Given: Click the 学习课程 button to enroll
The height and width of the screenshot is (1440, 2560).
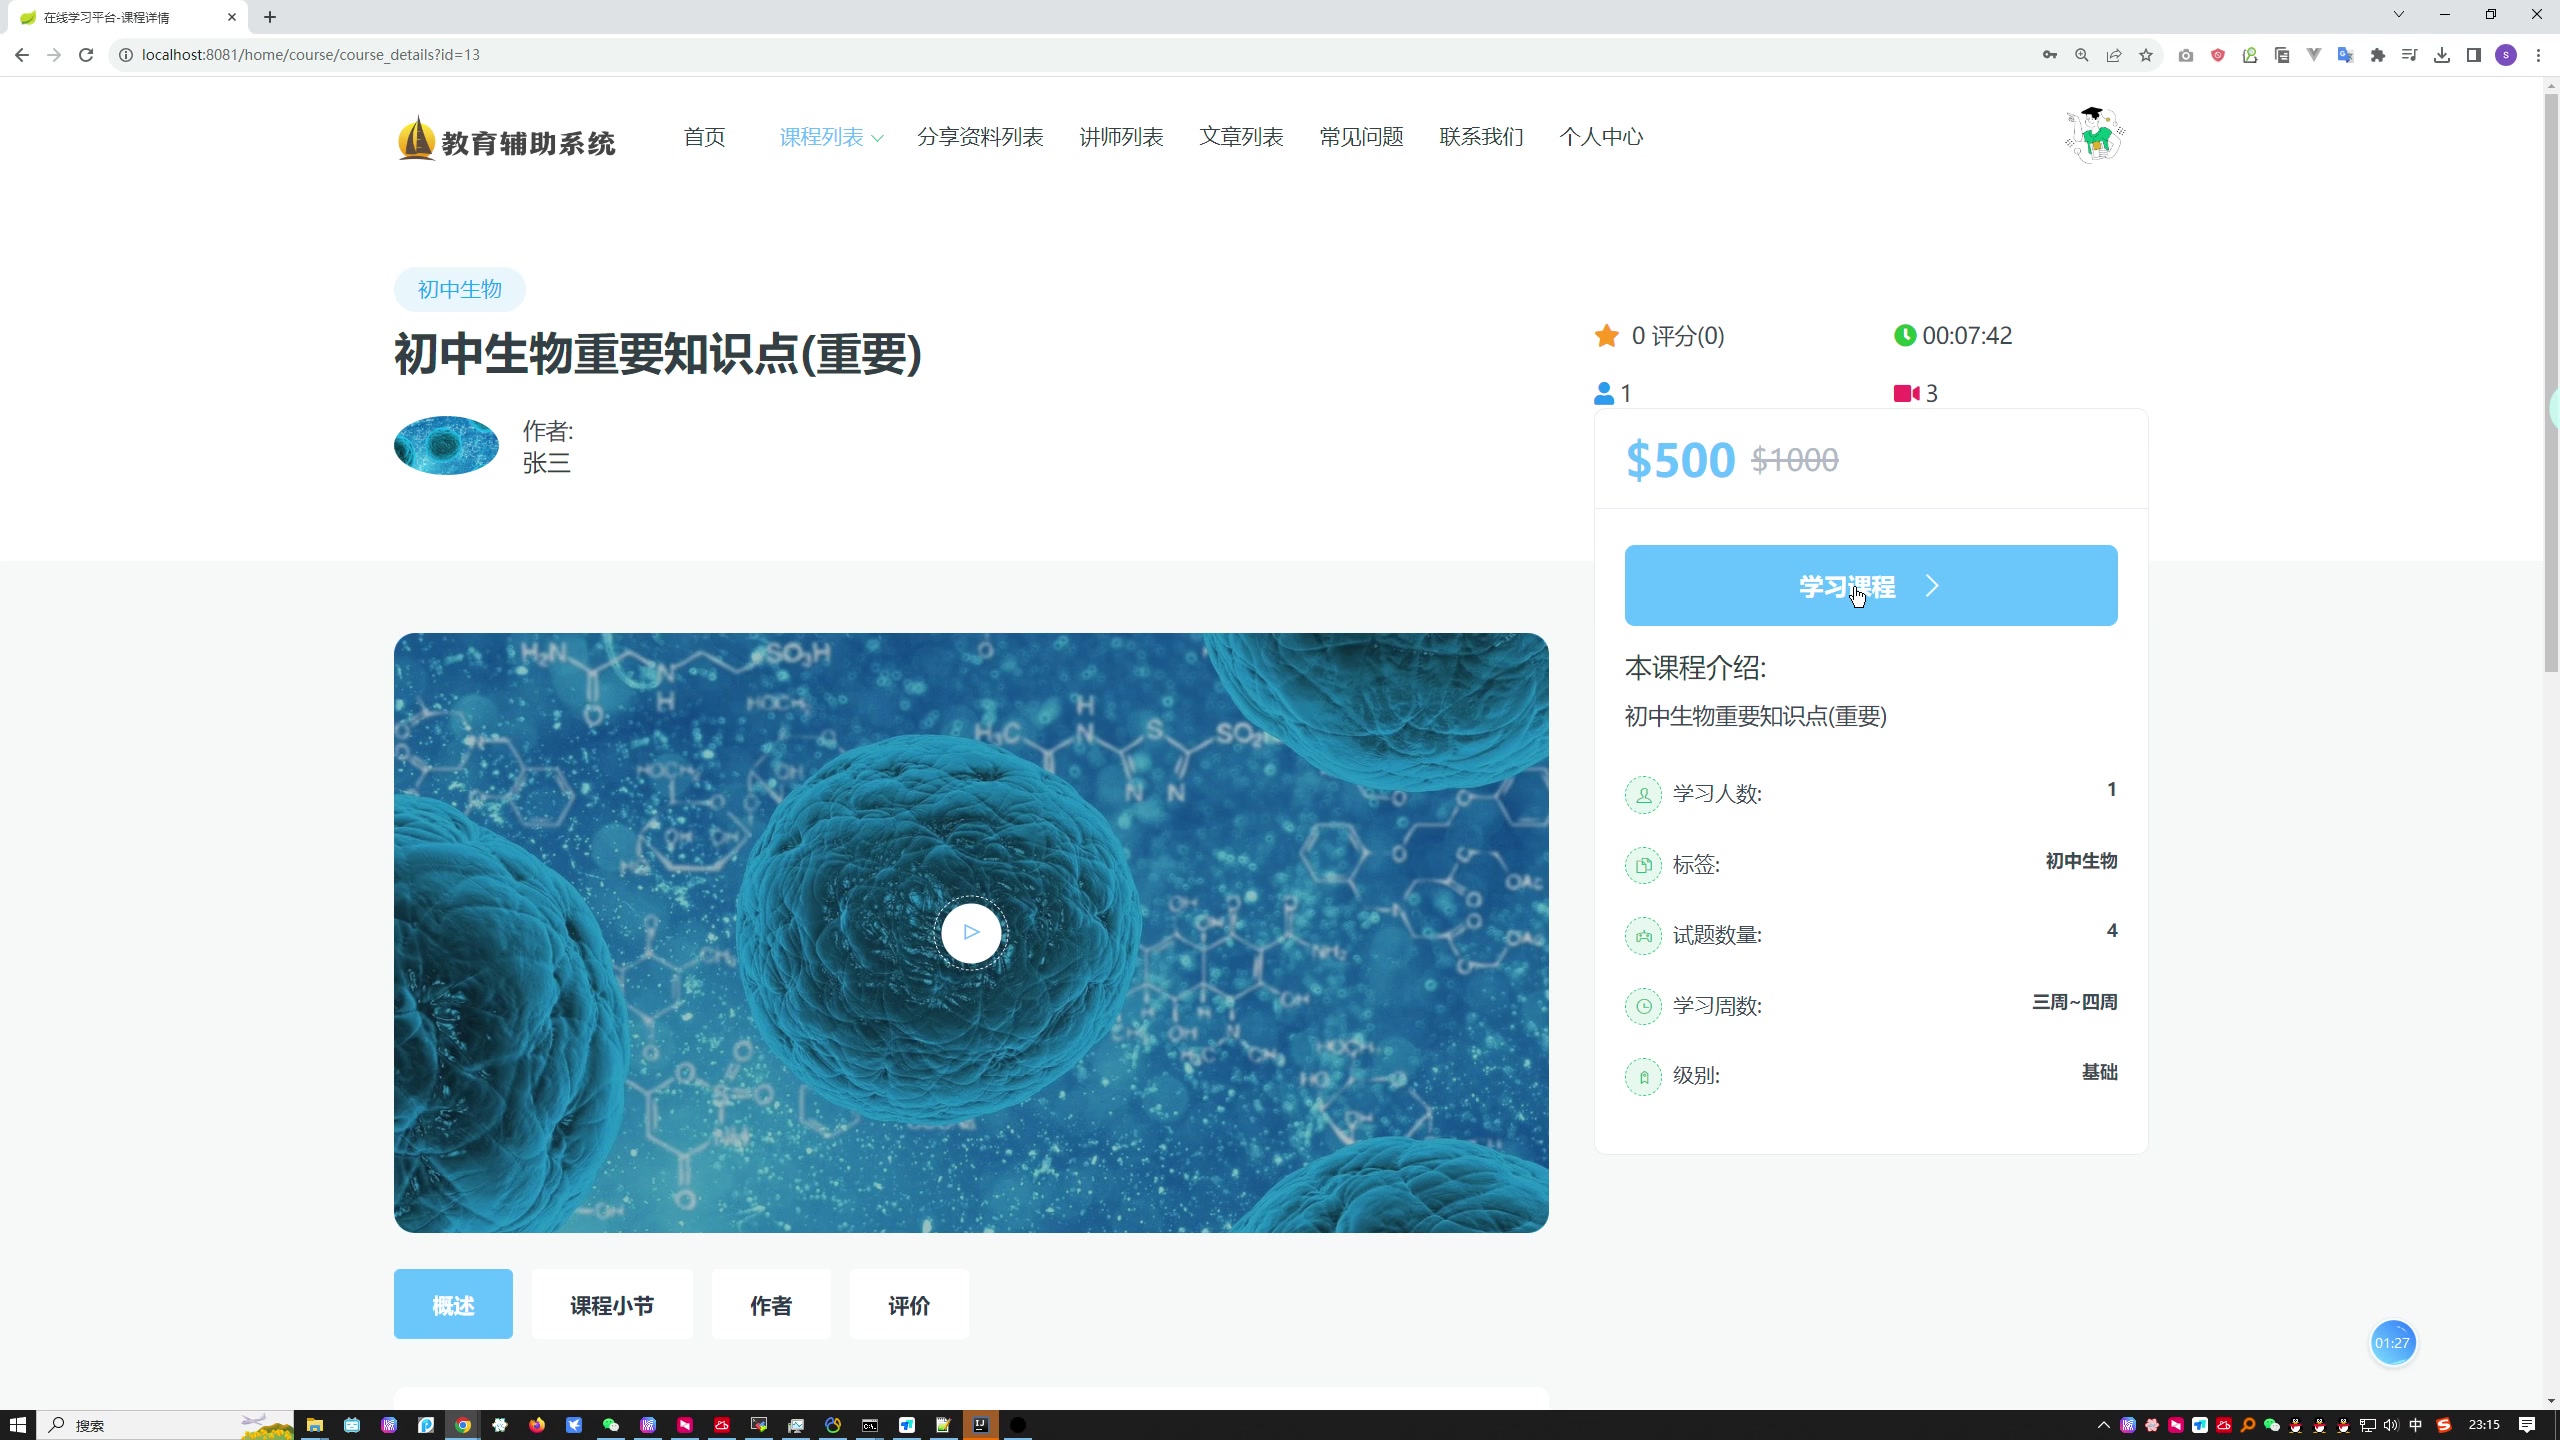Looking at the screenshot, I should [x=1869, y=585].
